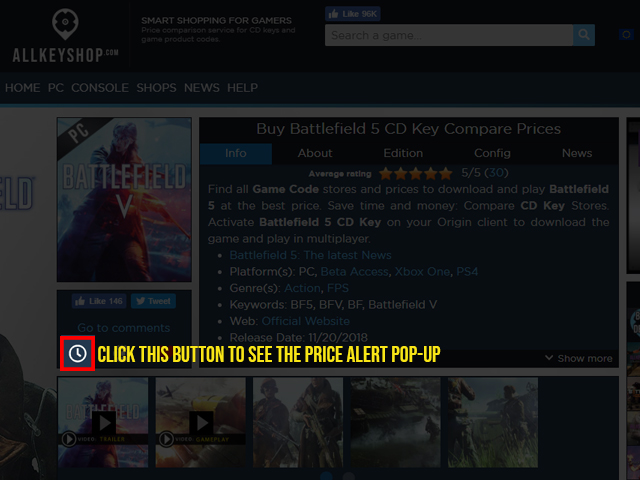Click the price alert clock icon

[x=78, y=354]
